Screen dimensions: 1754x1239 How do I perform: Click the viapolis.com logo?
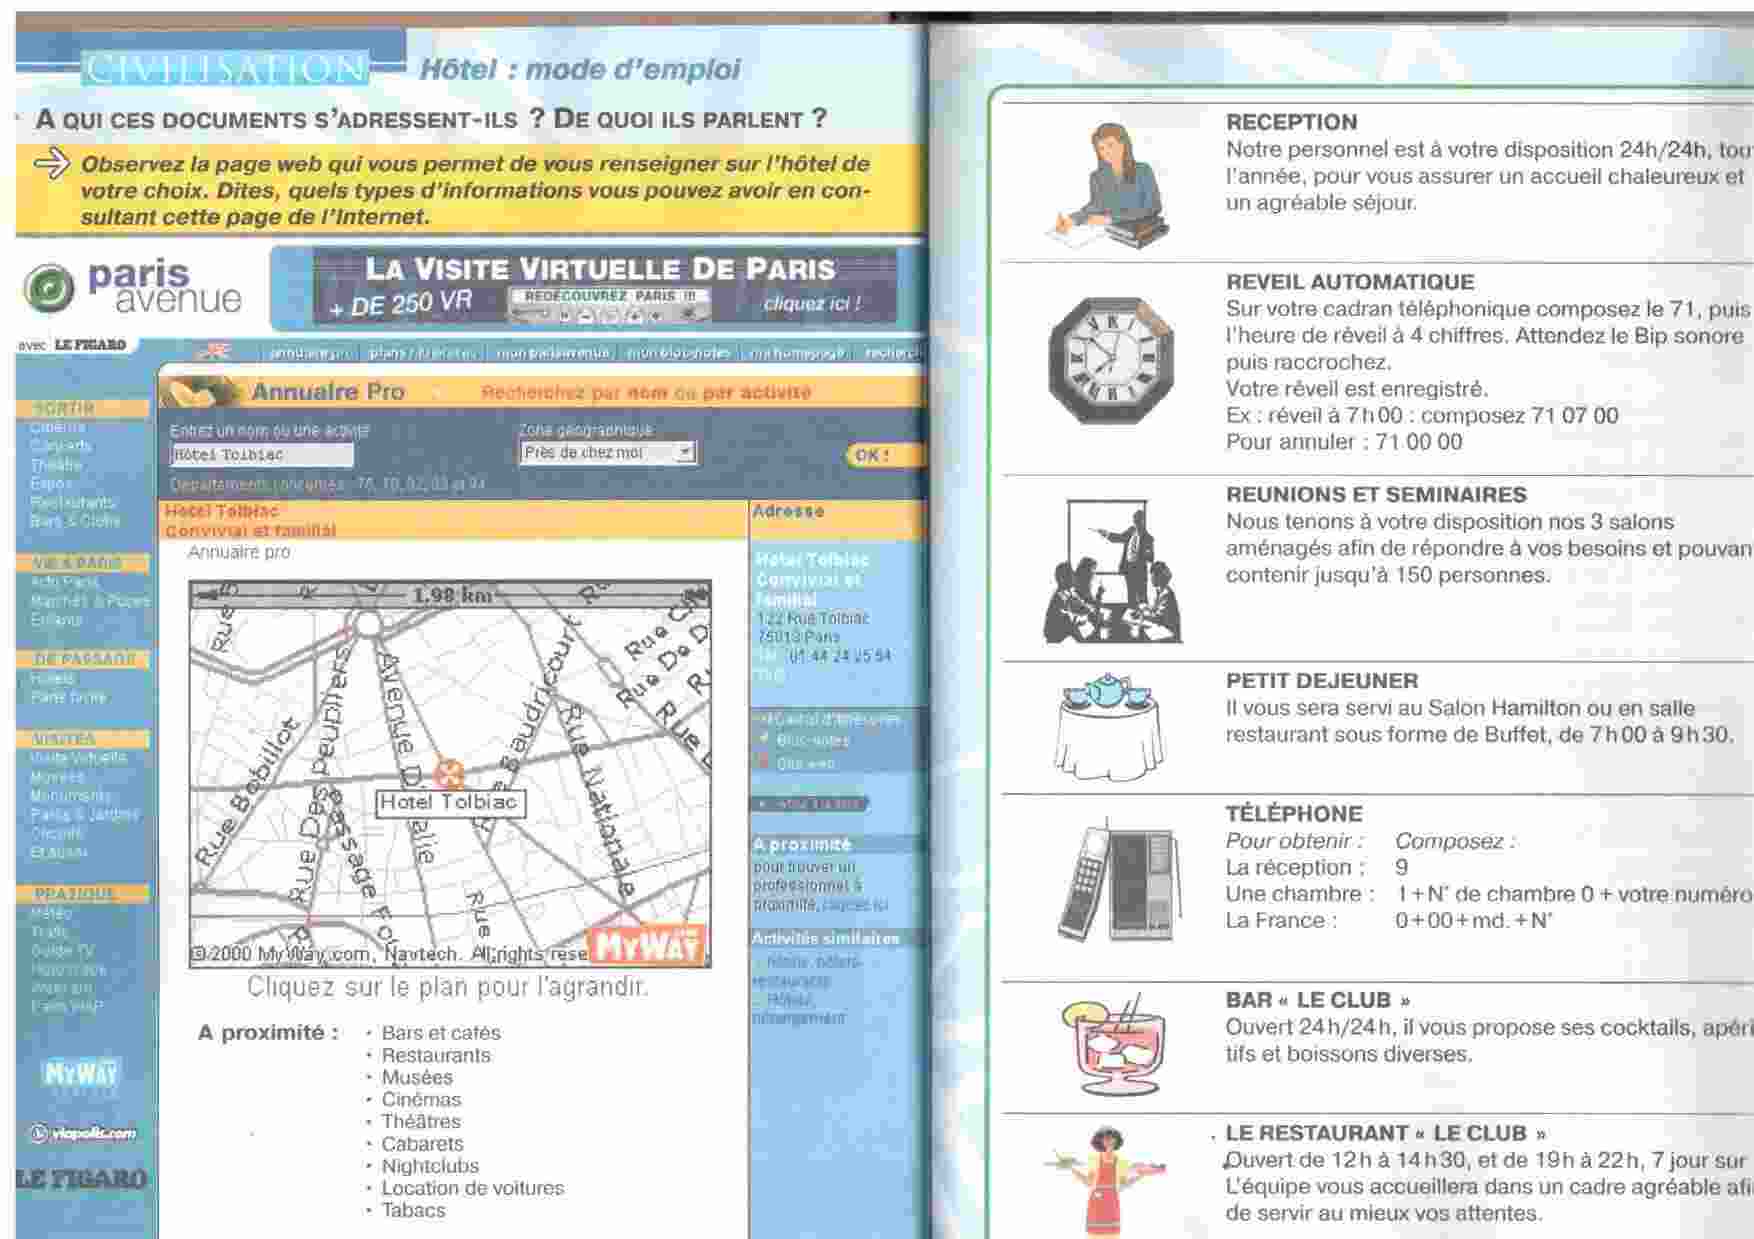82,1133
